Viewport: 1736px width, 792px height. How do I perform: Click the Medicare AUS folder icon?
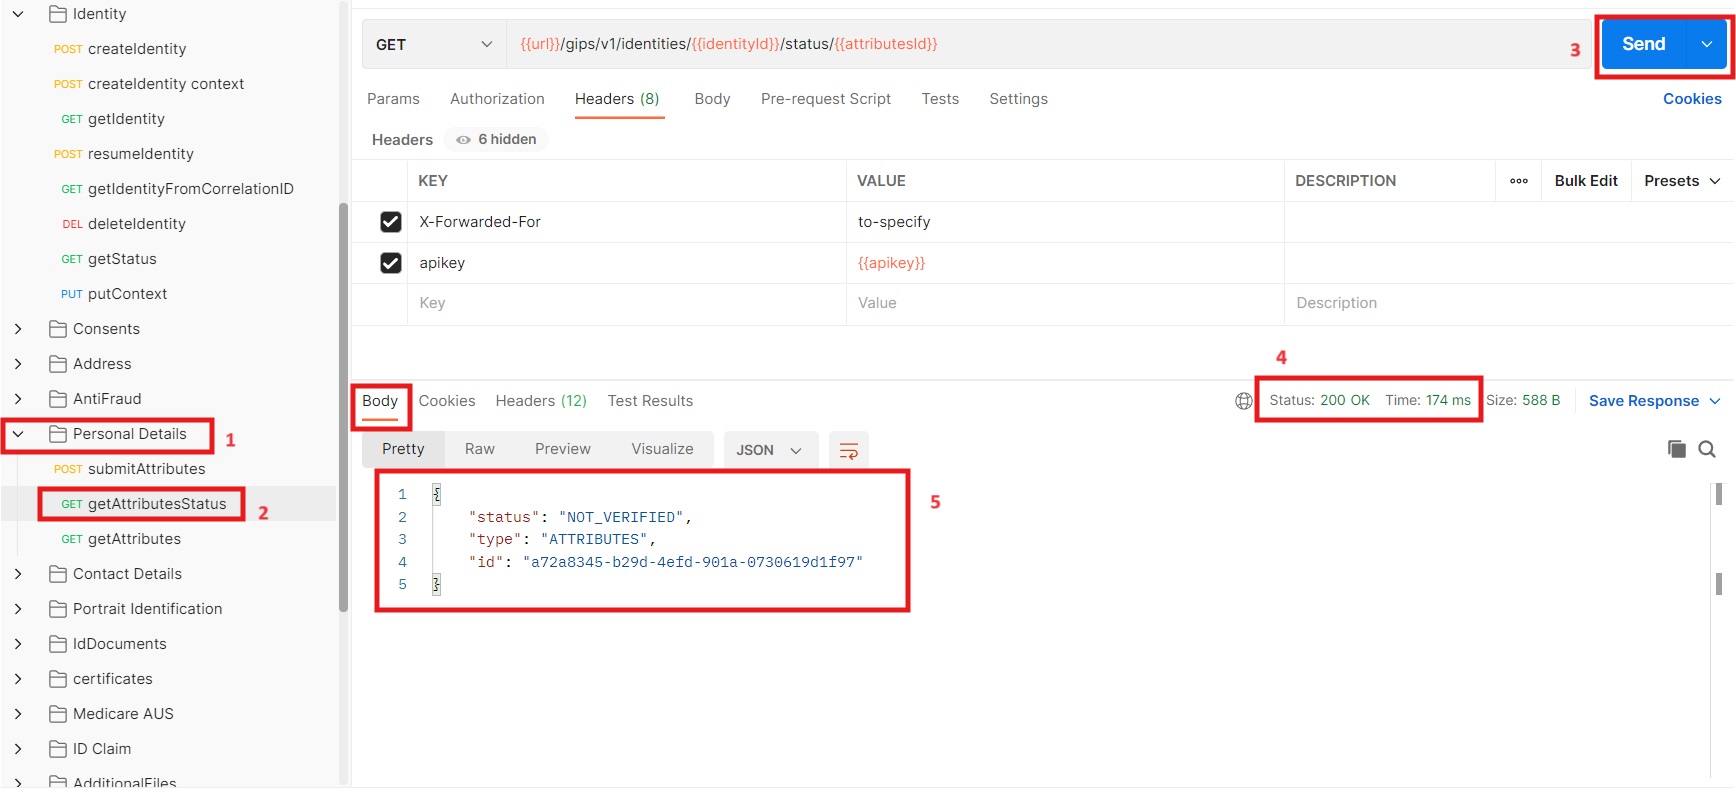tap(58, 714)
